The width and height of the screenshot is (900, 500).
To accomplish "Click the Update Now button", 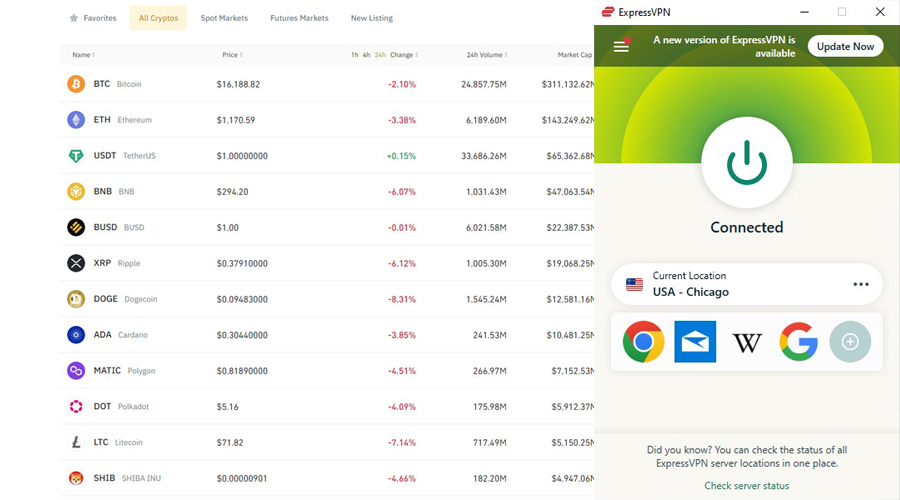I will click(x=845, y=46).
